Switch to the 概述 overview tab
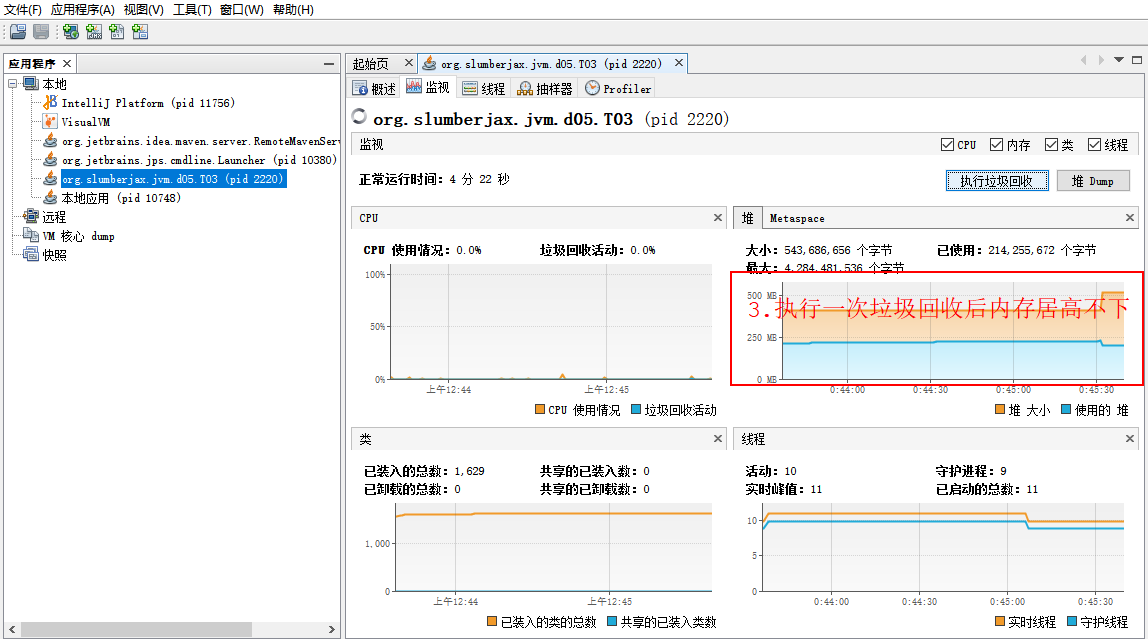Image resolution: width=1148 pixels, height=639 pixels. [374, 89]
